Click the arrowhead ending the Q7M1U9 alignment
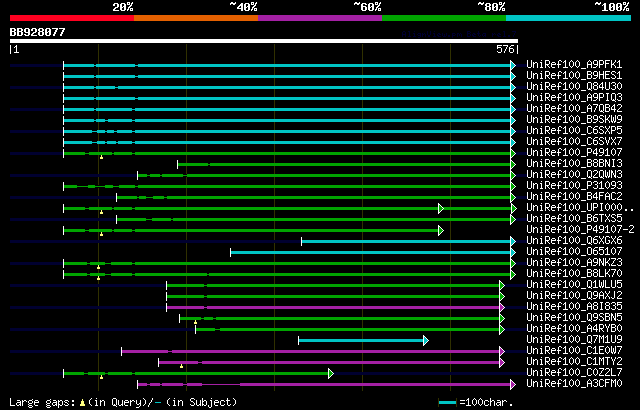The width and height of the screenshot is (640, 410). (426, 341)
